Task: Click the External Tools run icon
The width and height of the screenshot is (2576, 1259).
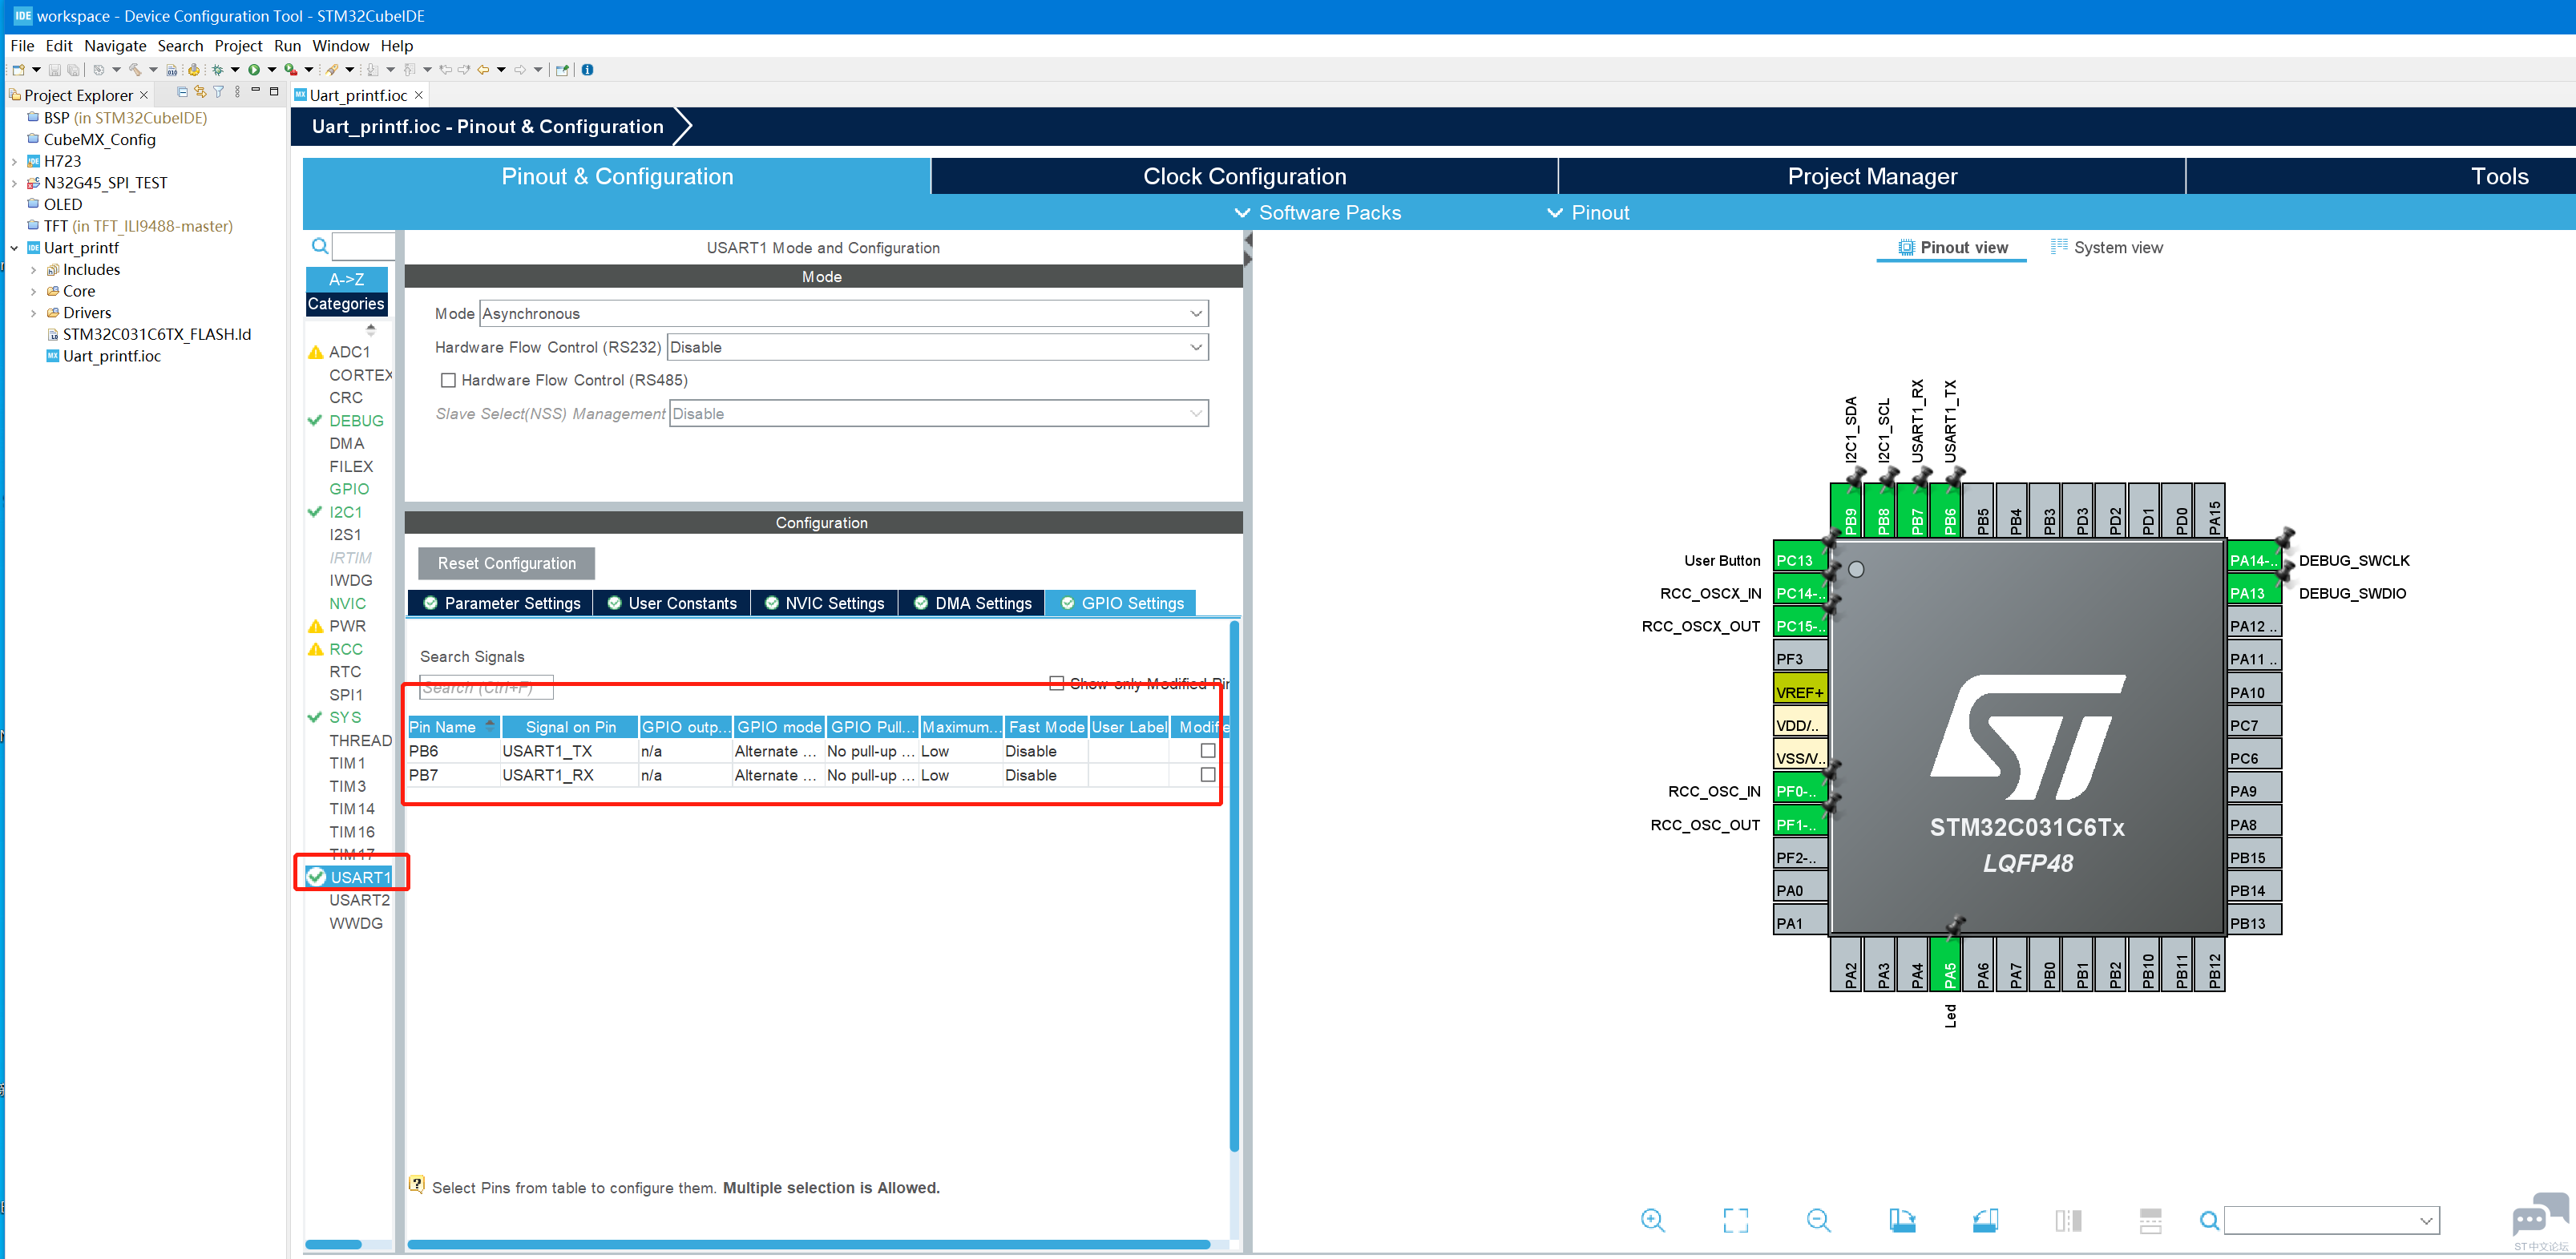Action: click(x=290, y=70)
